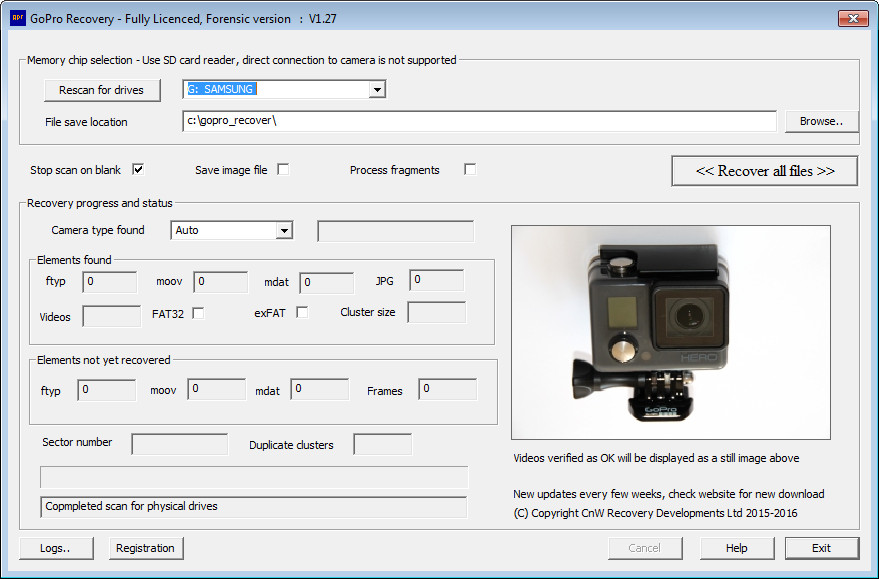Click the Duplicate clusters field
The image size is (879, 579).
point(382,444)
